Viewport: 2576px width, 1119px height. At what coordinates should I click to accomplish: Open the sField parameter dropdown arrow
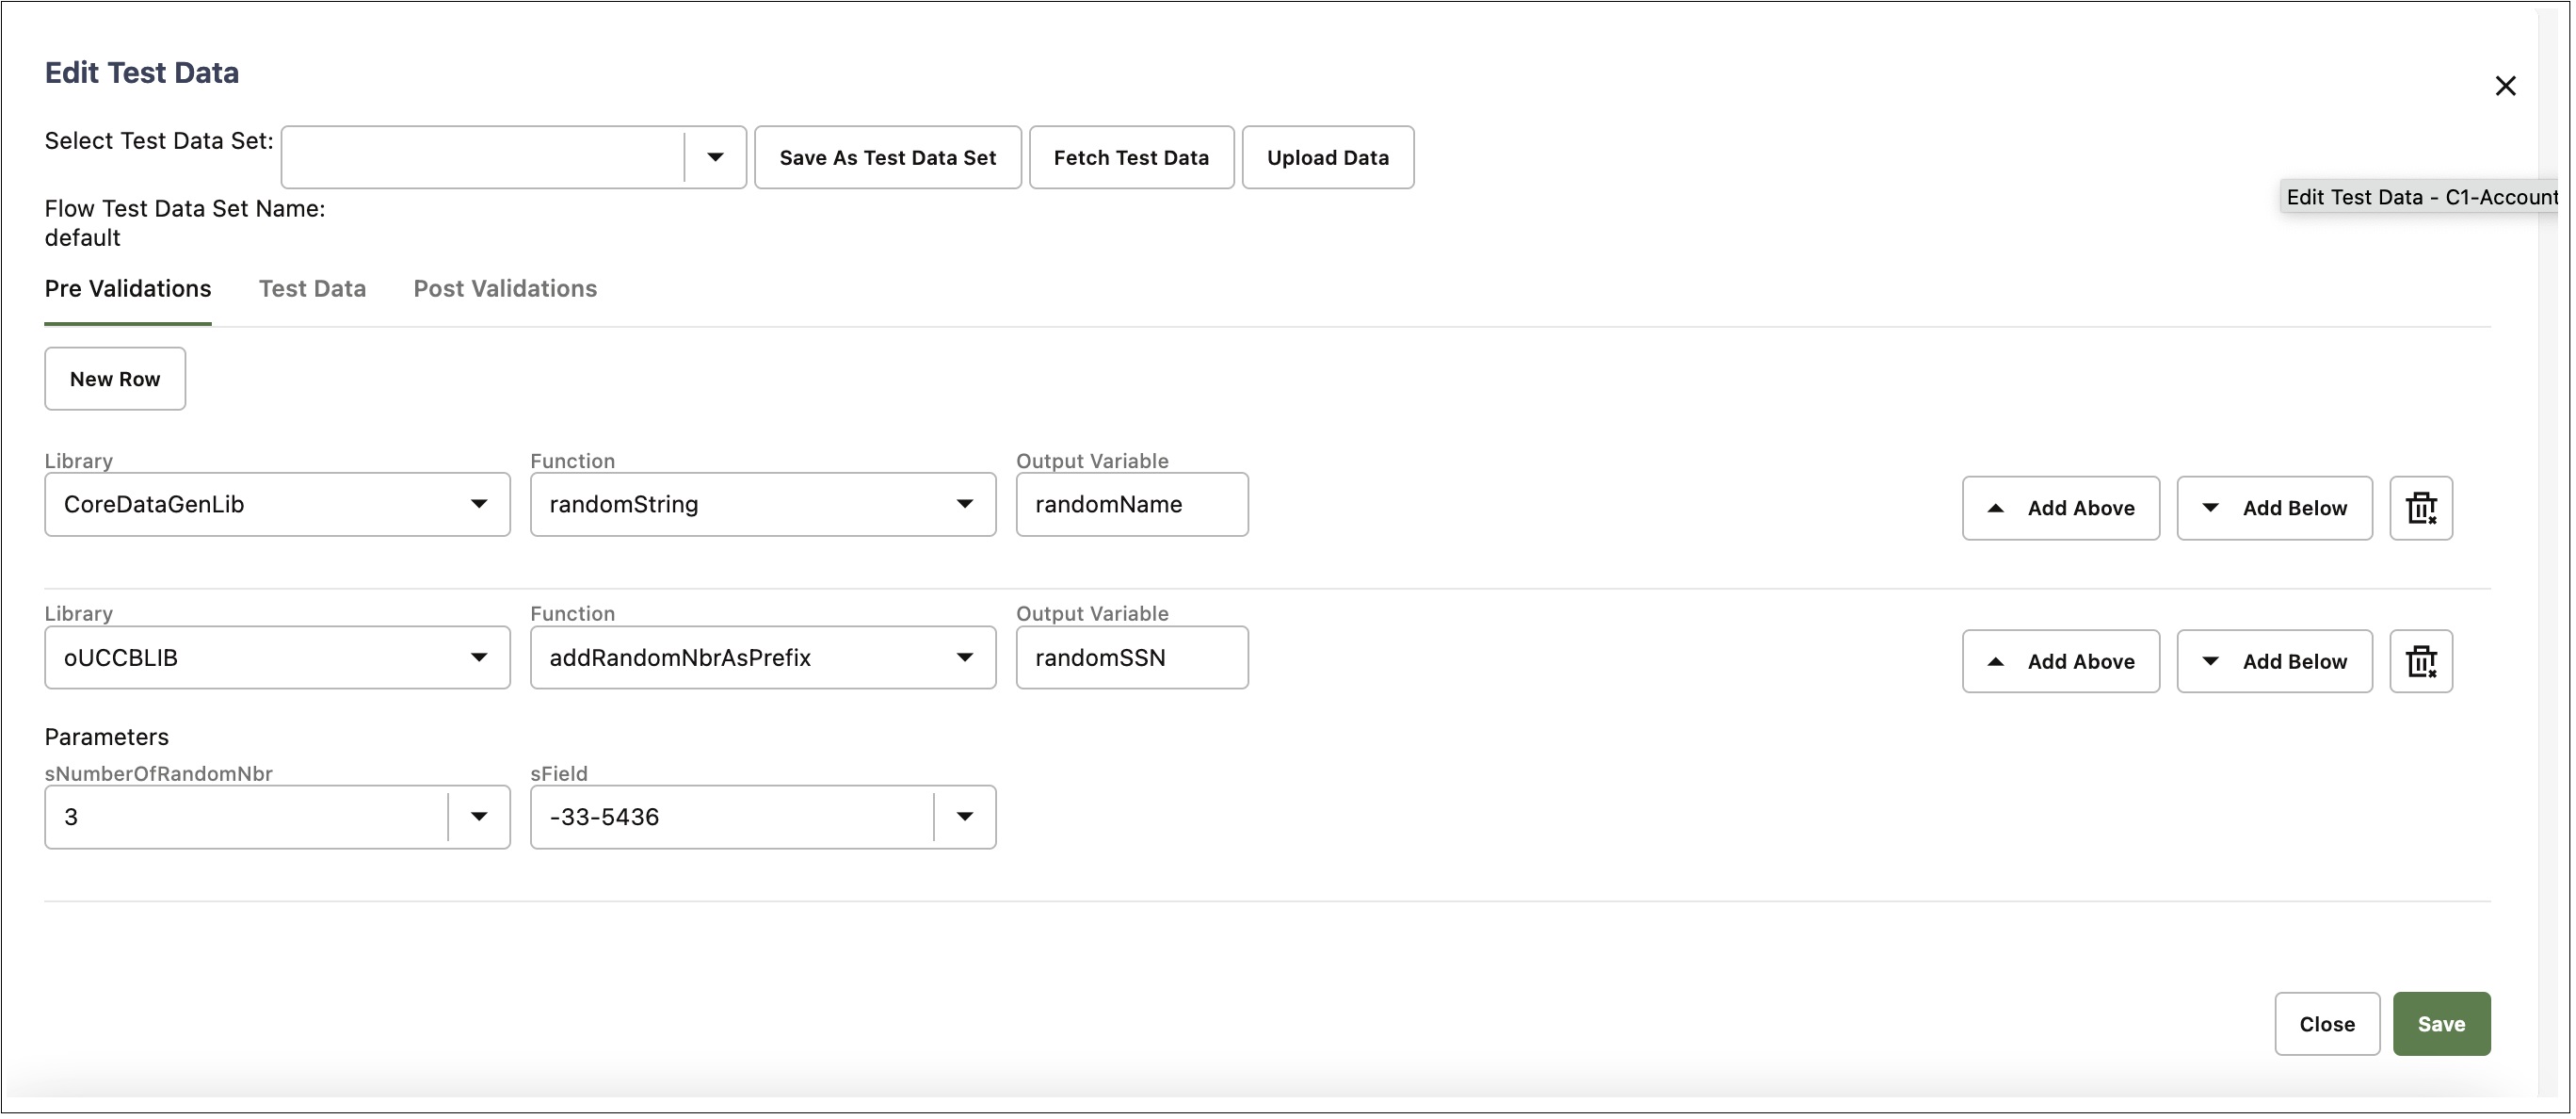(964, 817)
